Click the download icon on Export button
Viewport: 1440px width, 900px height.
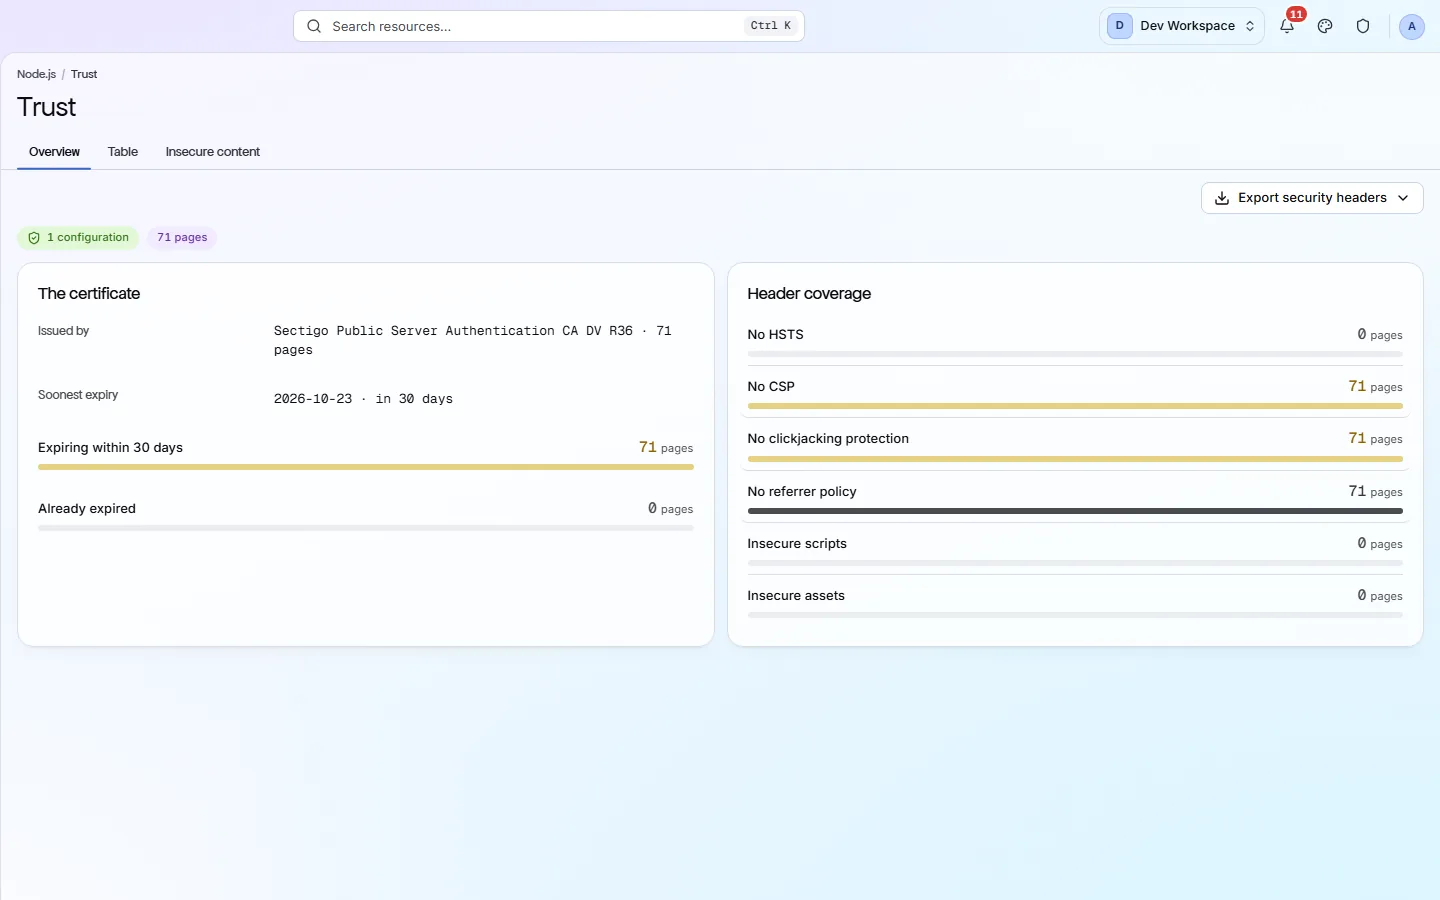1222,198
